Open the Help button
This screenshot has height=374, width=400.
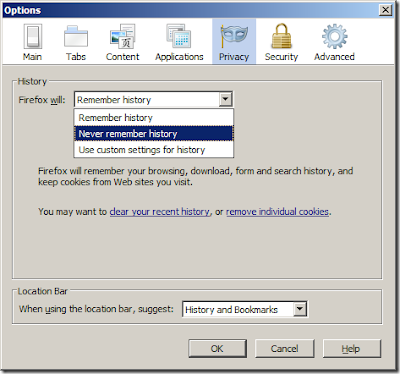point(351,349)
